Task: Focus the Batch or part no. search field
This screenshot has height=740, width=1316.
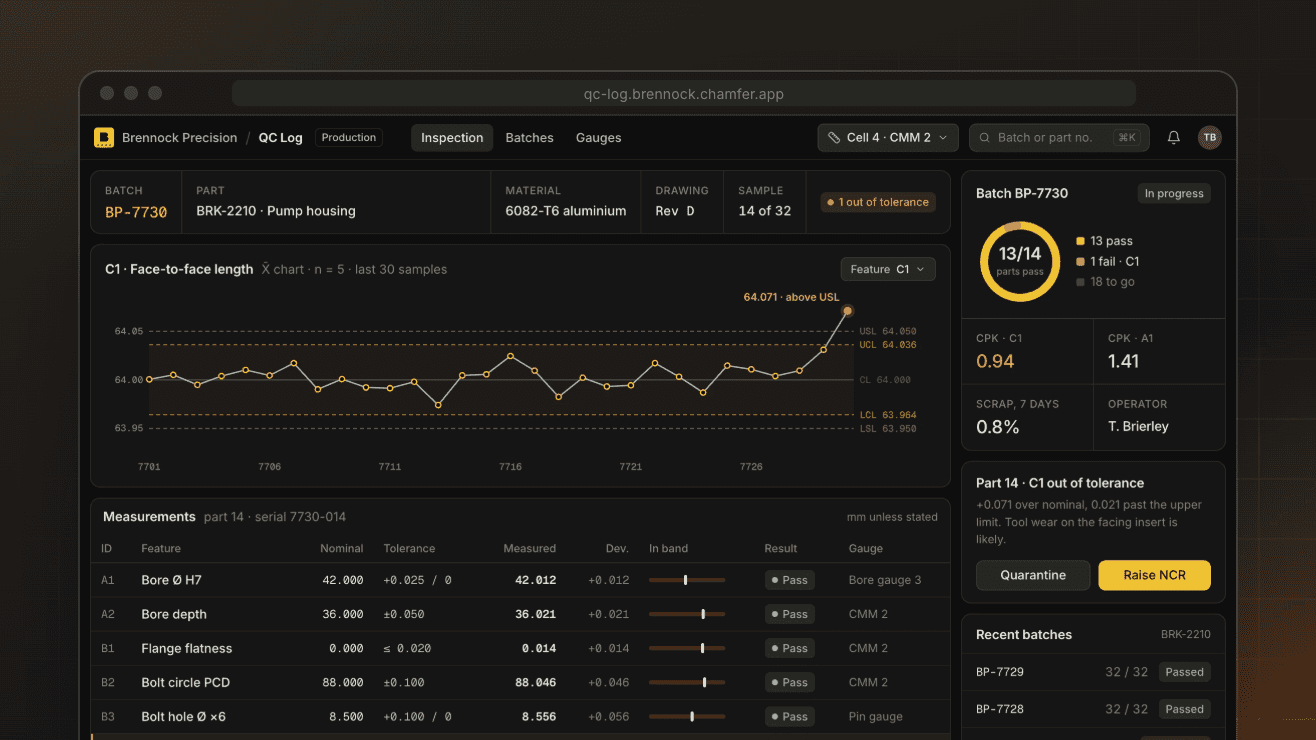Action: point(1059,138)
